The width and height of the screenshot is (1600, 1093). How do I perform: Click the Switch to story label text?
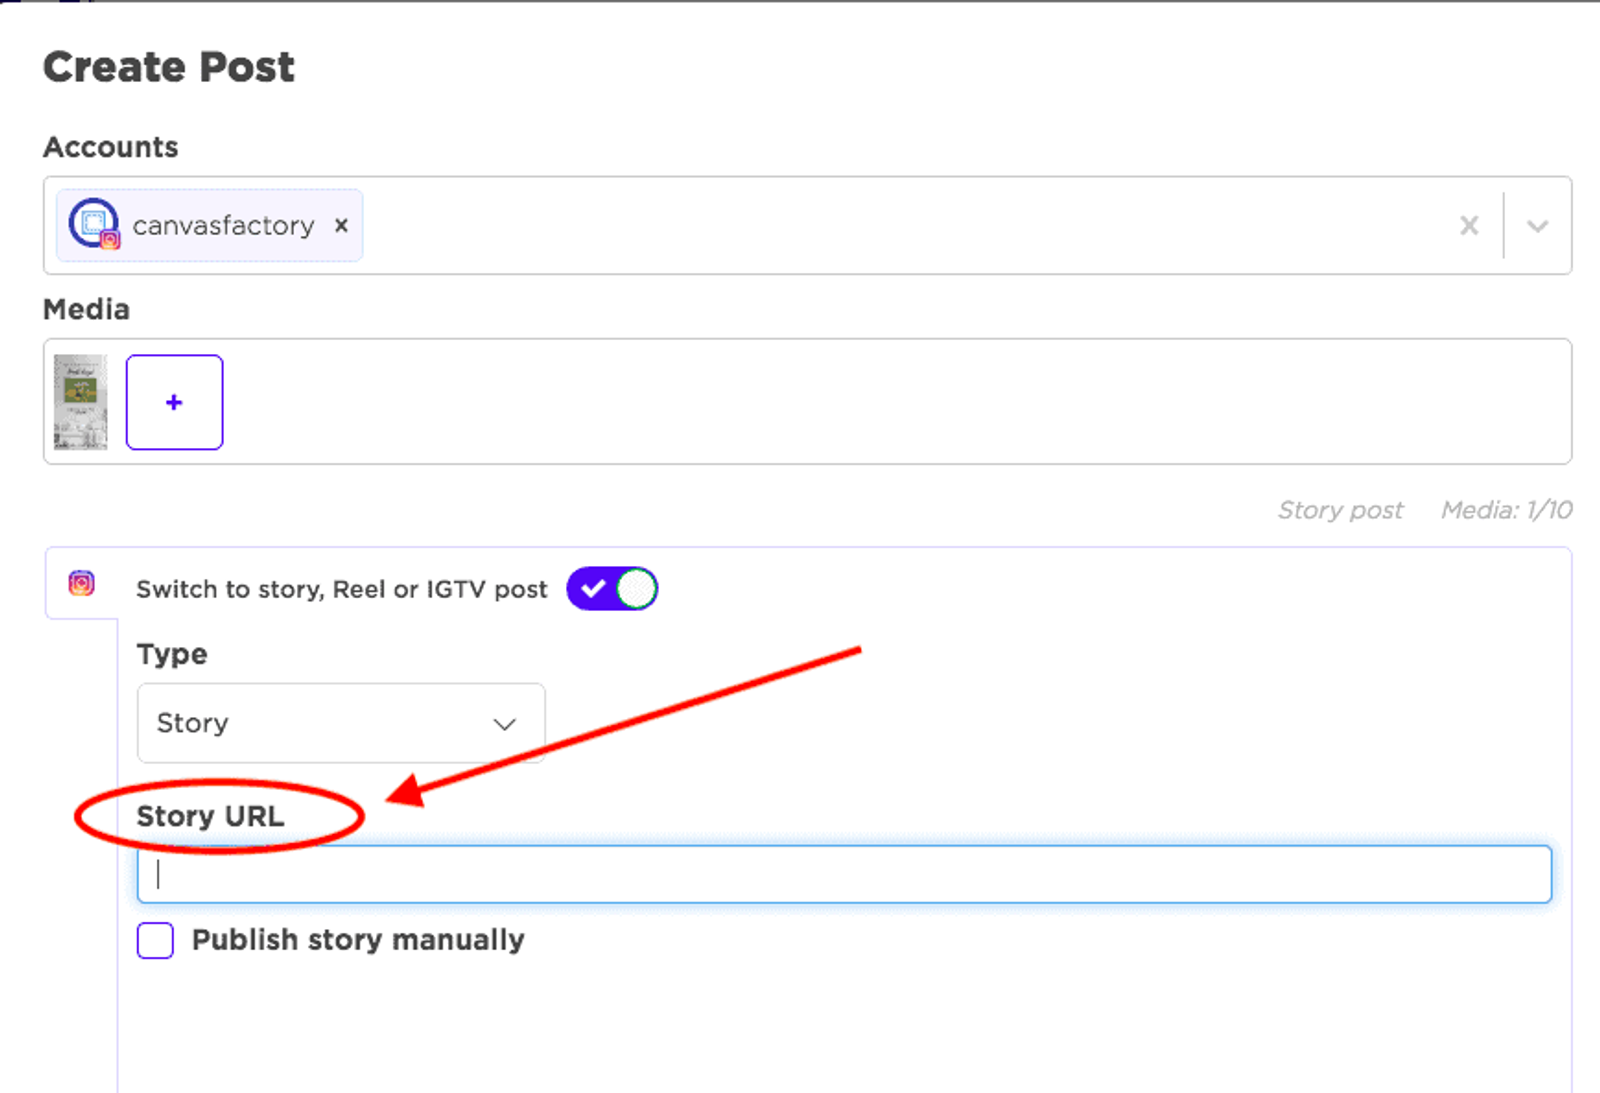[342, 589]
